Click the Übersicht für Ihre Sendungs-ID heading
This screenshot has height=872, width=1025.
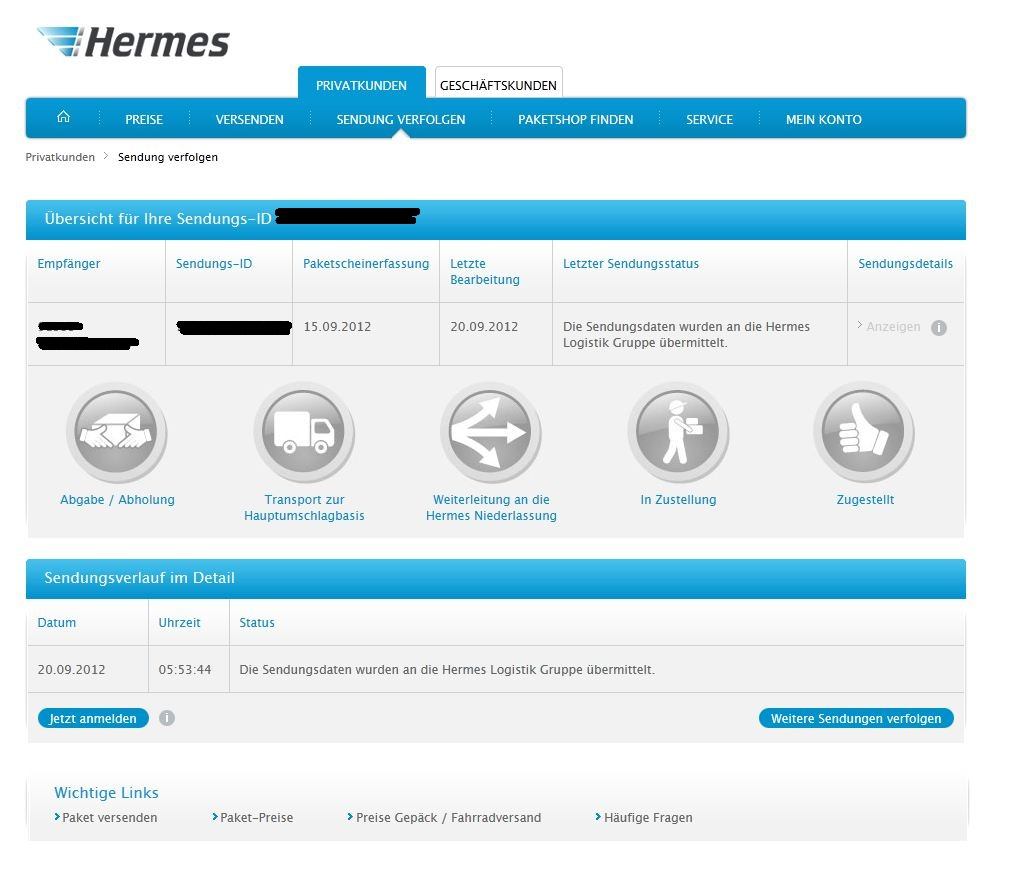158,218
